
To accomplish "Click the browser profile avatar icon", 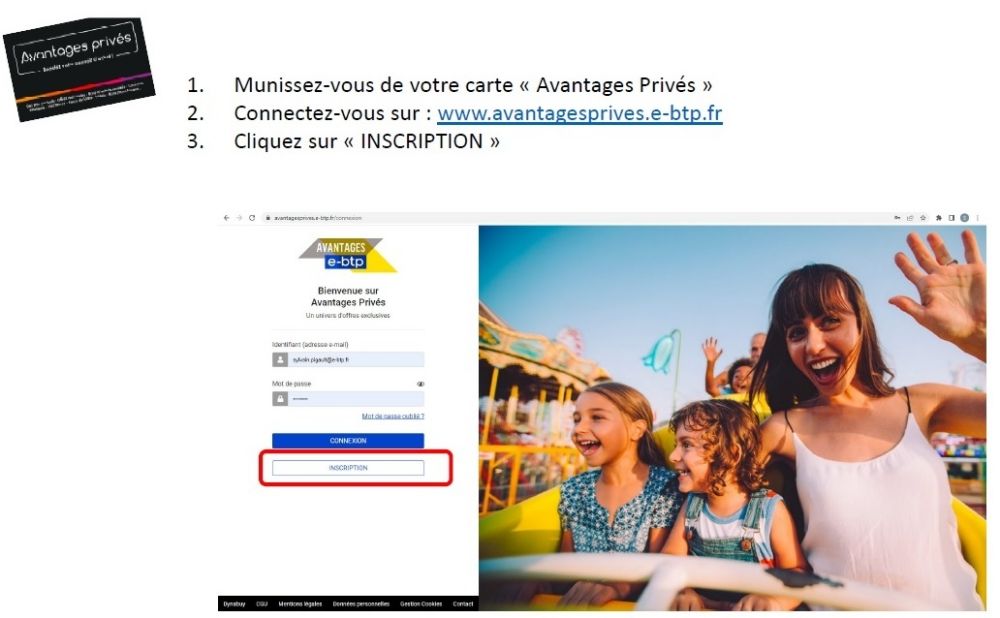I will click(x=965, y=217).
